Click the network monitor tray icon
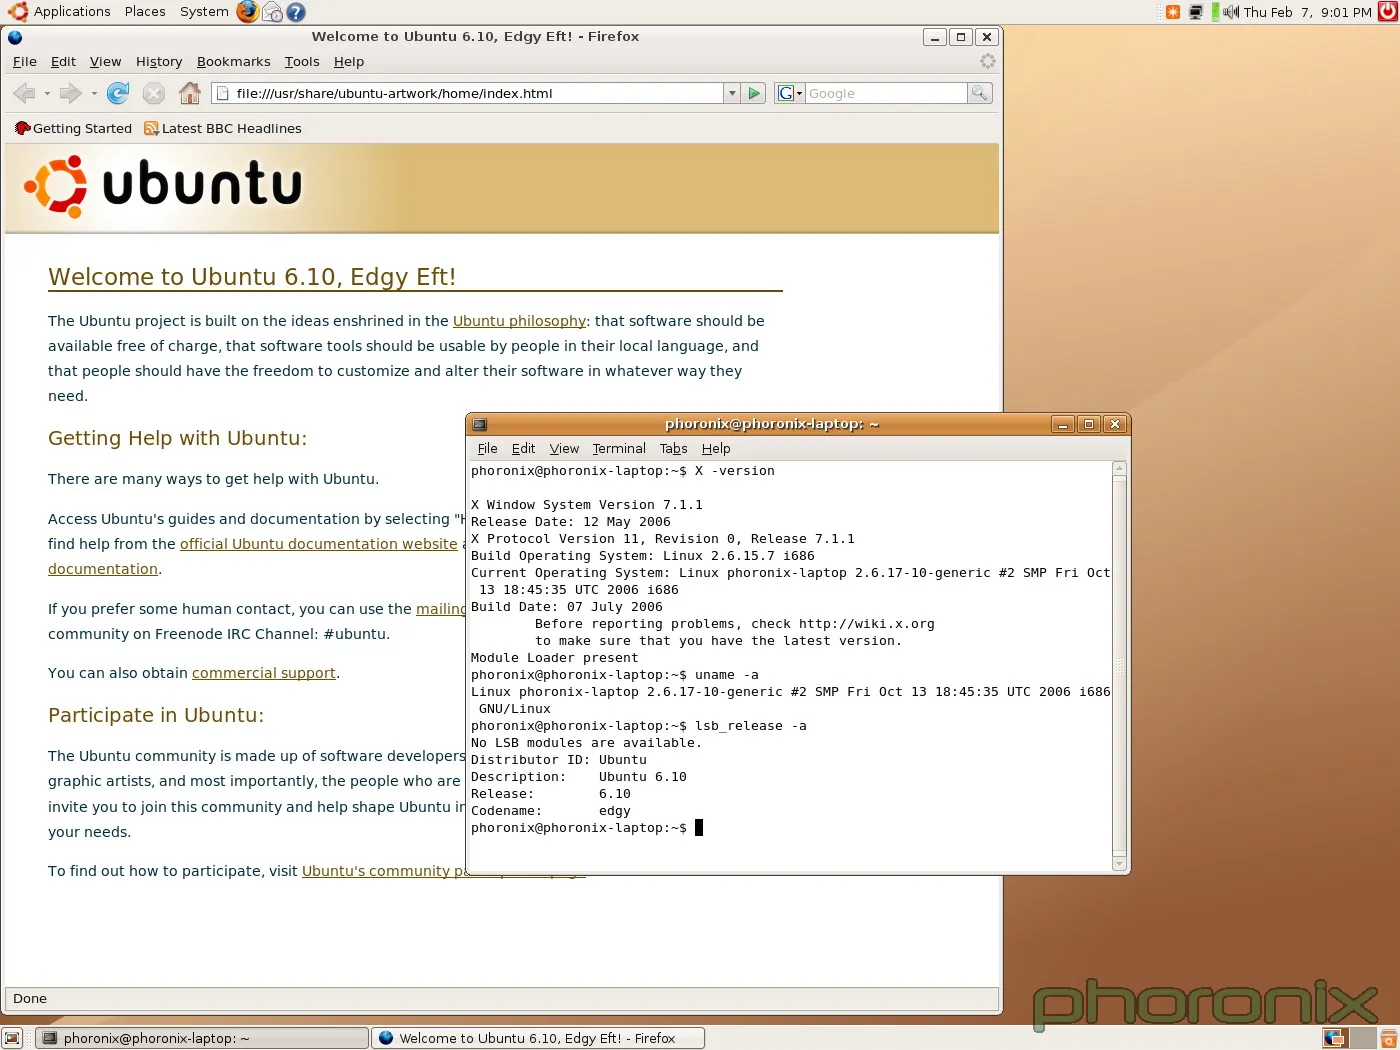This screenshot has width=1400, height=1050. 1196,12
